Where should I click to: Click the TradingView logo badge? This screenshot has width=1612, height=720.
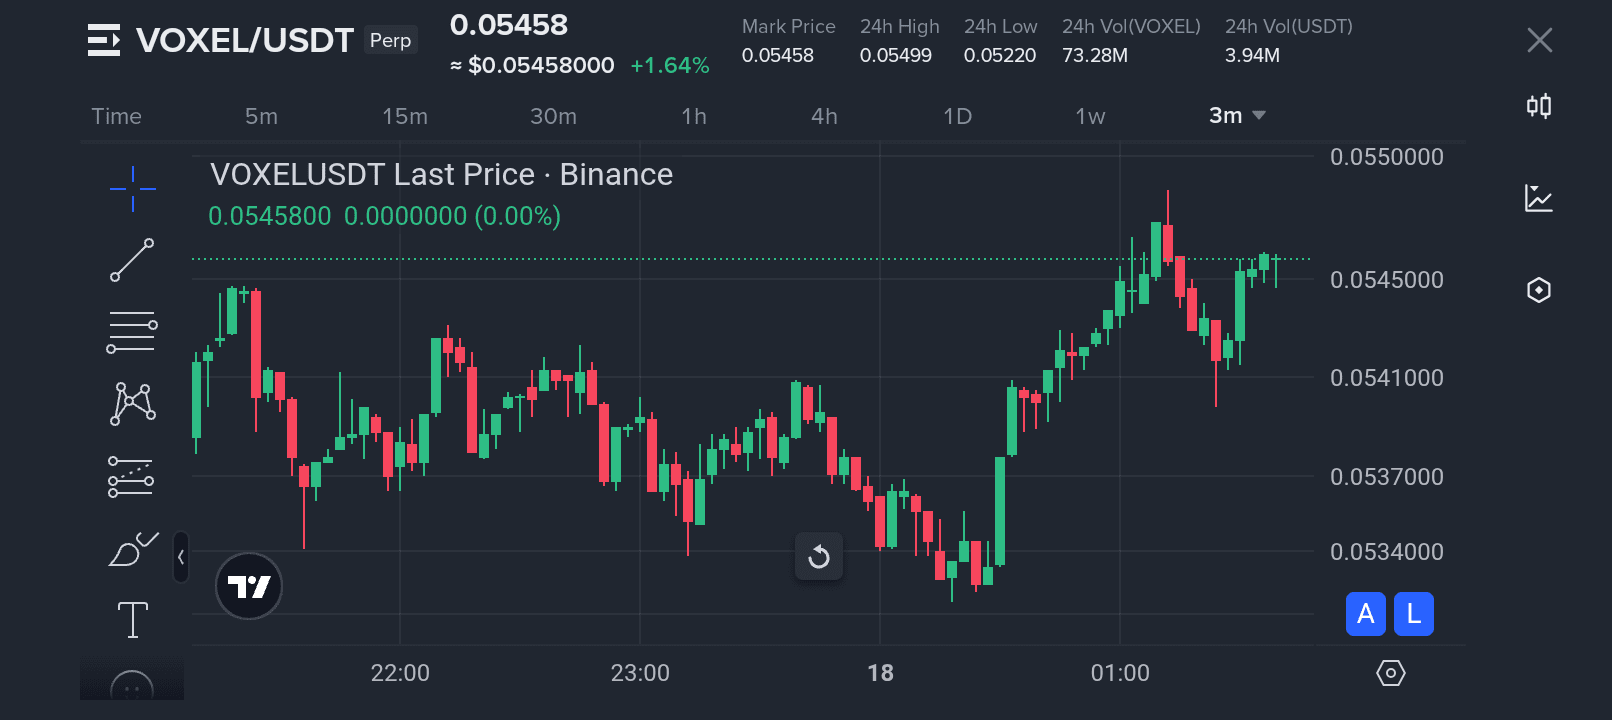(x=249, y=586)
